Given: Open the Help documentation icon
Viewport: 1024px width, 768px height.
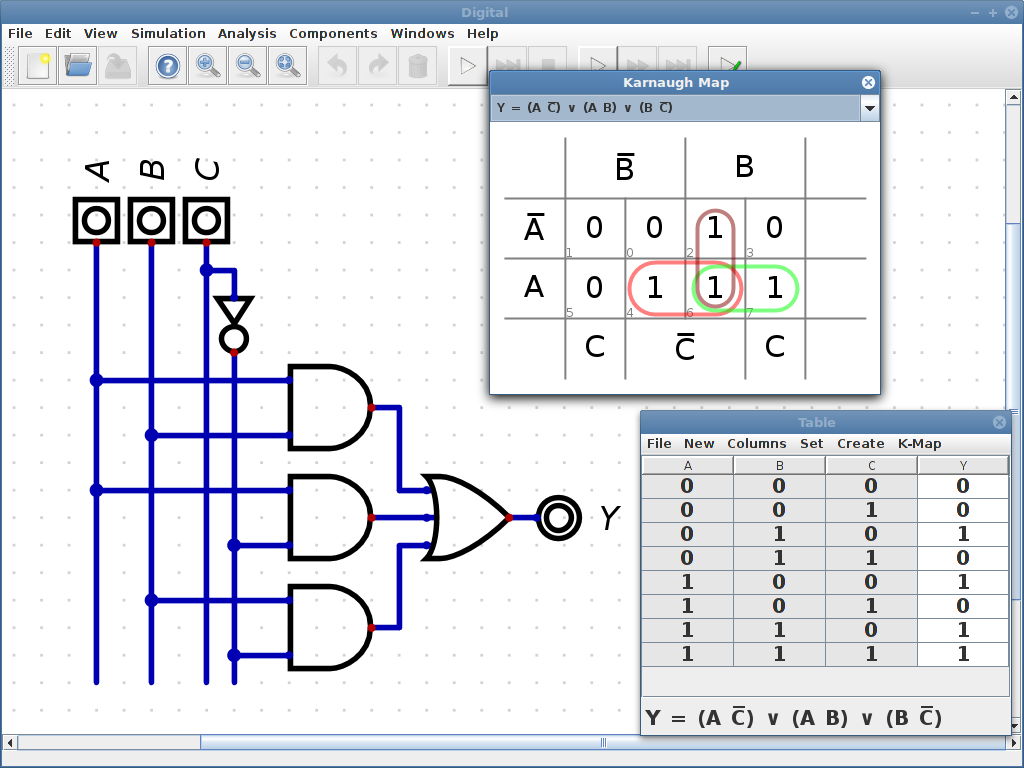Looking at the screenshot, I should coord(166,65).
